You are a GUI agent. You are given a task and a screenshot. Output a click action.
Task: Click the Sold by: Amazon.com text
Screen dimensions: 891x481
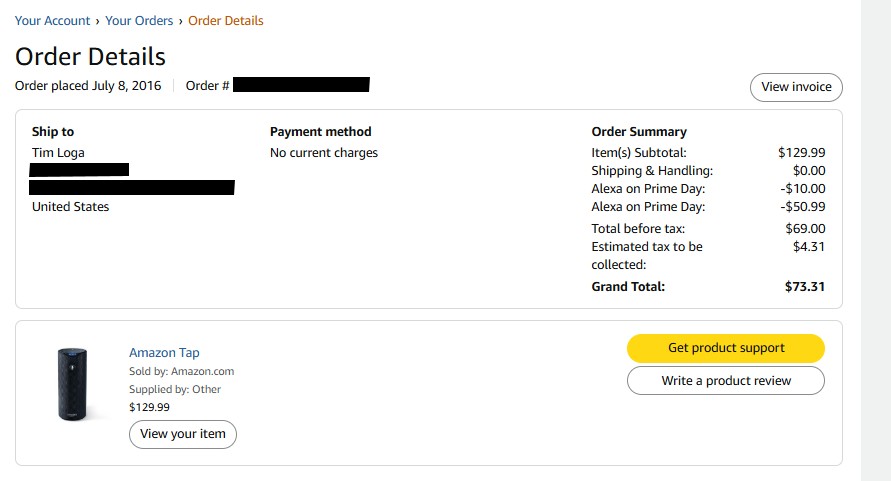click(x=182, y=371)
